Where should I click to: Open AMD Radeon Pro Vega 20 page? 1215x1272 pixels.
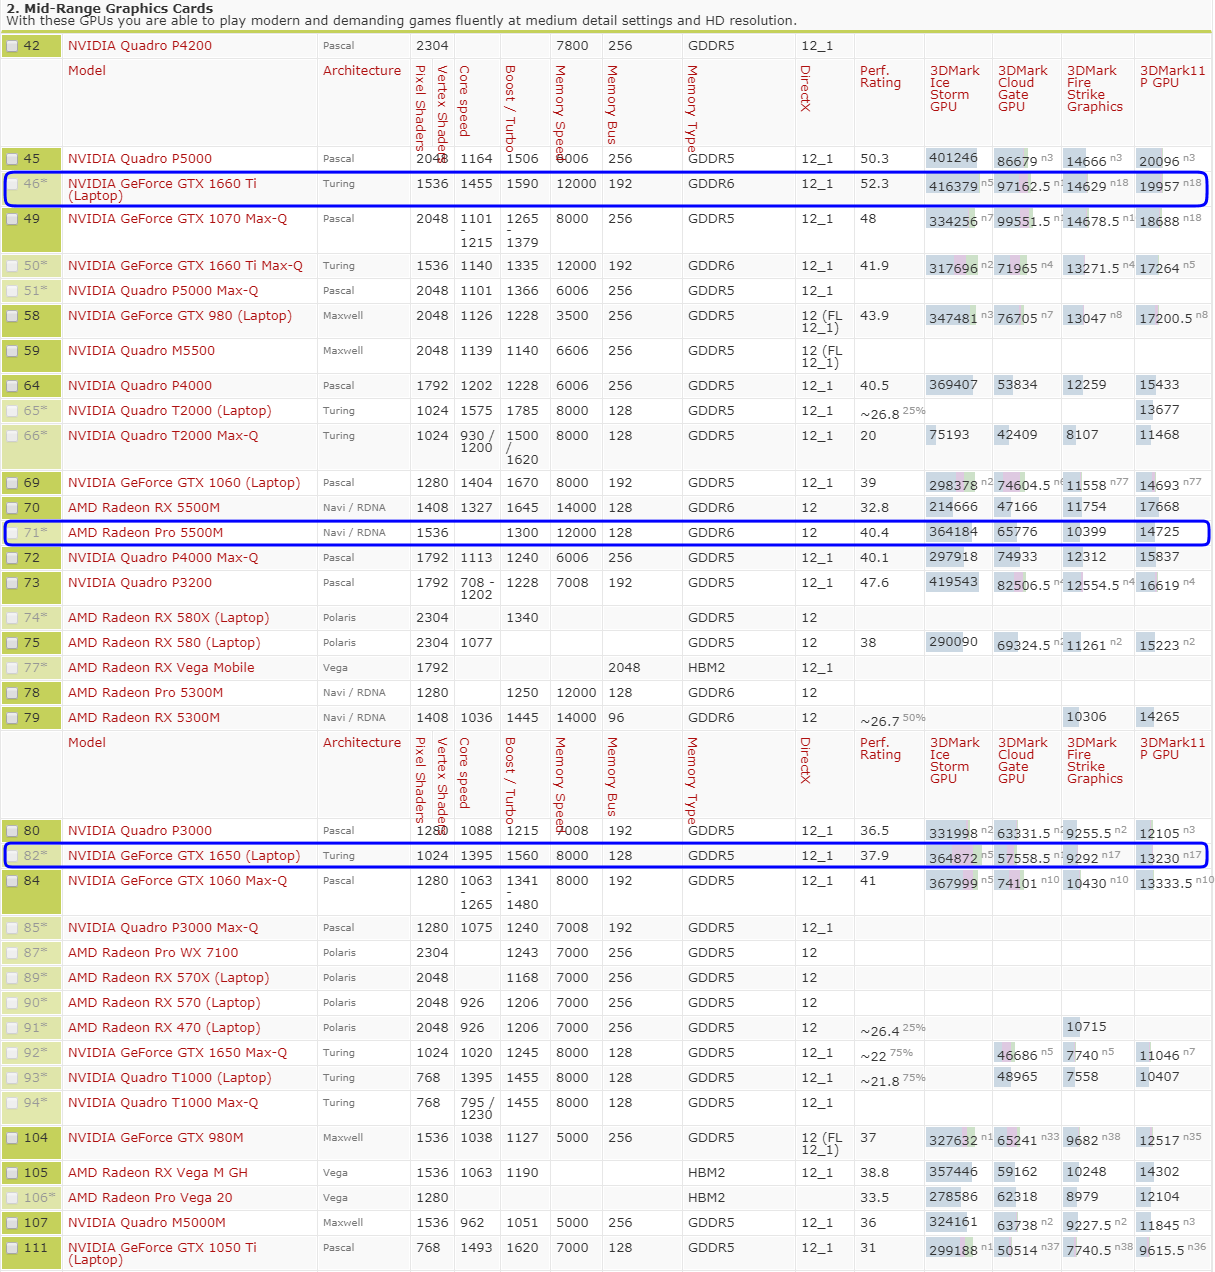pos(150,1198)
